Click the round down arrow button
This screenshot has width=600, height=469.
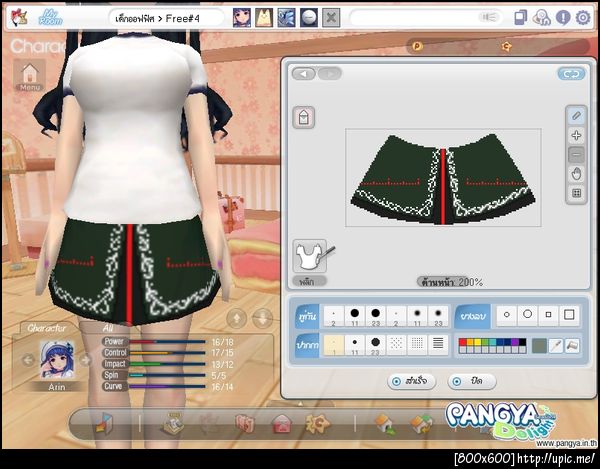[x=263, y=318]
